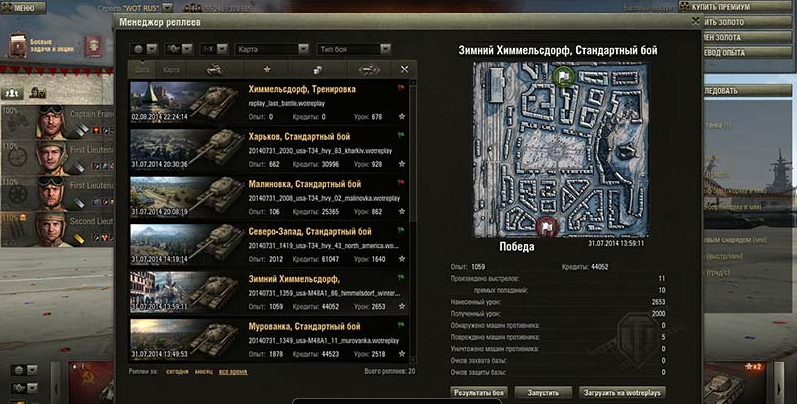Select the Малиновка replay thumbnail
Image resolution: width=797 pixels, height=404 pixels.
pyautogui.click(x=186, y=197)
